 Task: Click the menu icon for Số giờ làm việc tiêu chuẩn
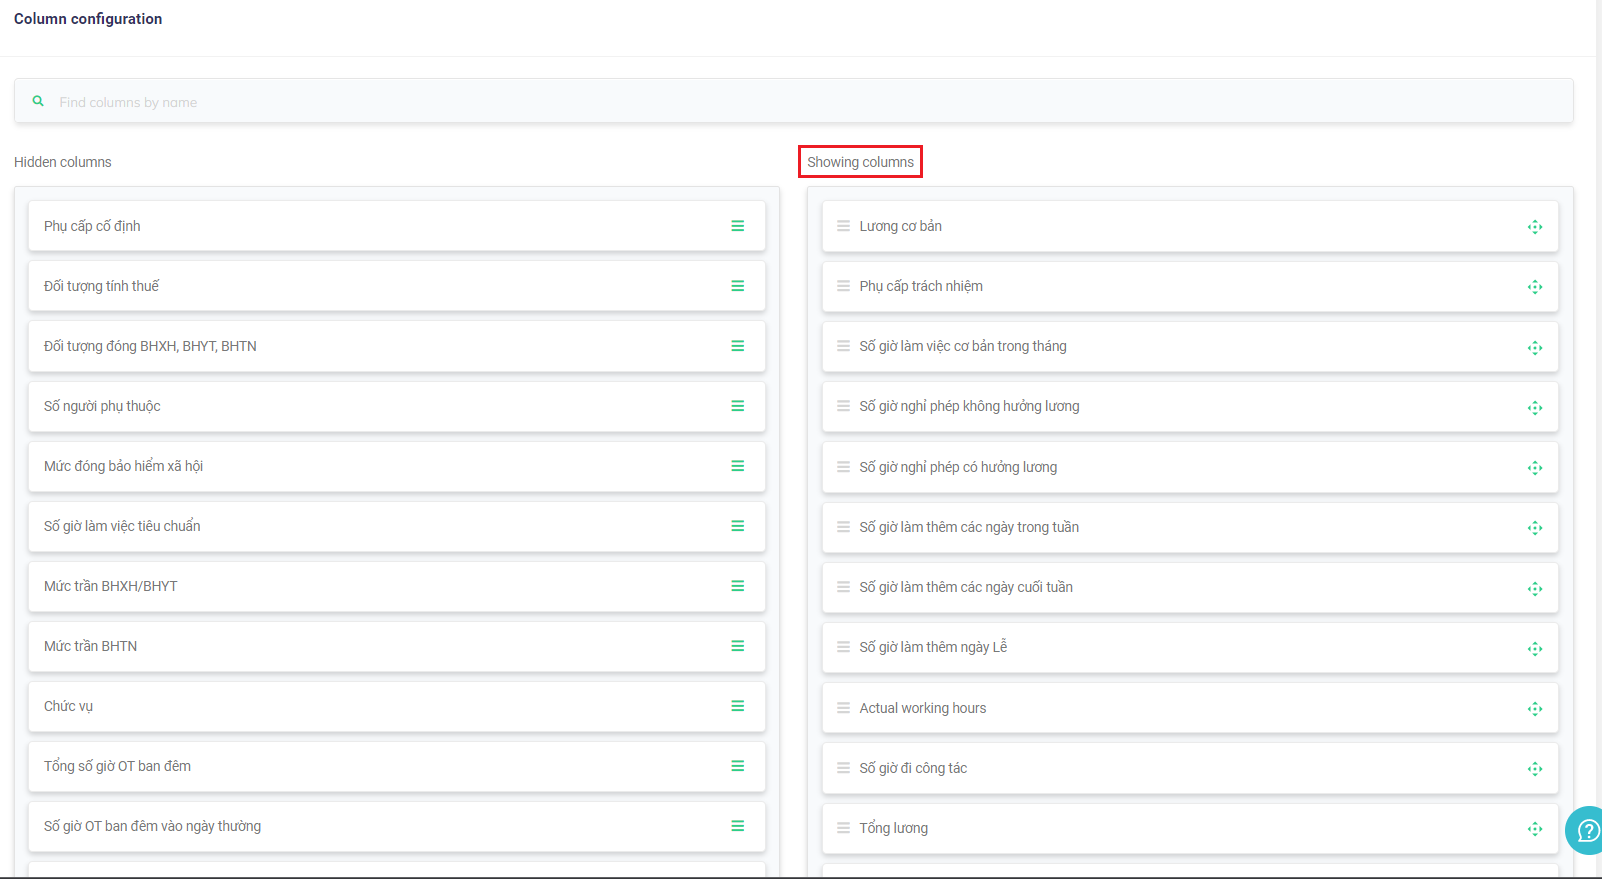[737, 526]
